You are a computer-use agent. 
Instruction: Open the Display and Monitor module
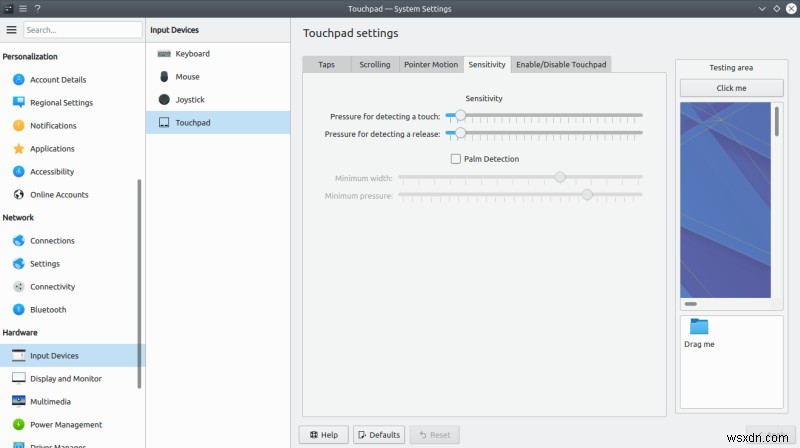coord(65,379)
